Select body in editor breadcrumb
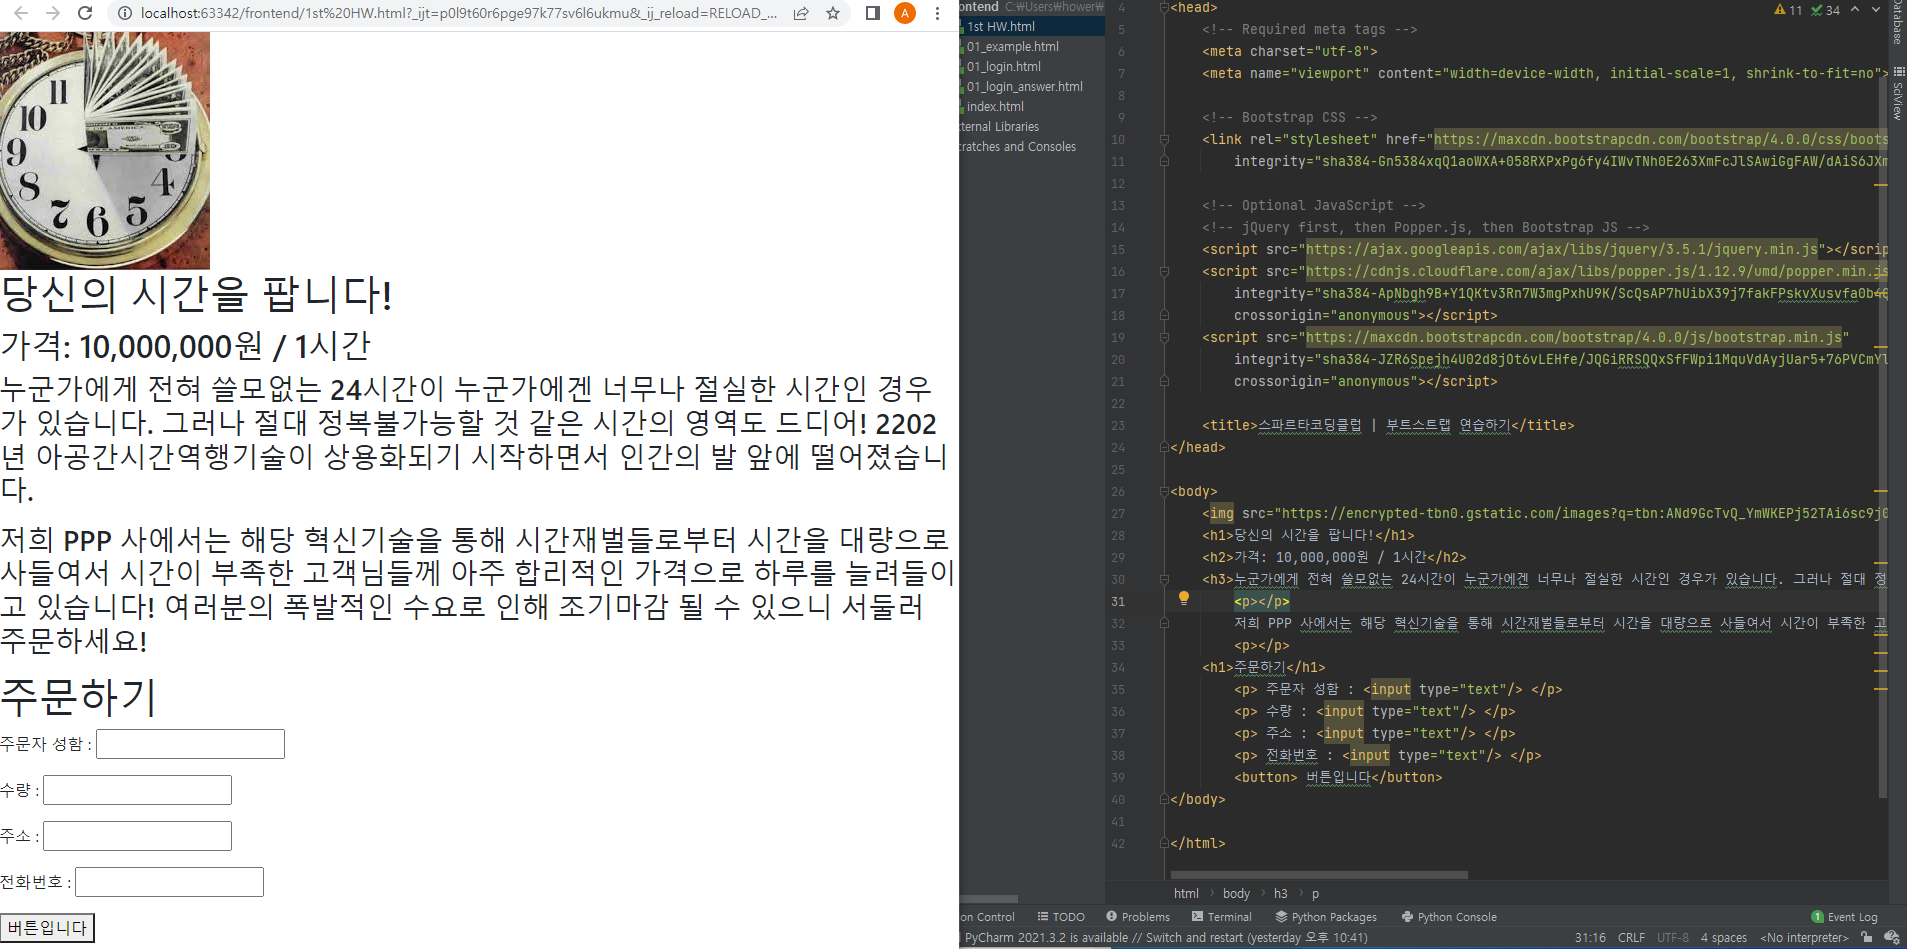The image size is (1907, 949). coord(1236,894)
